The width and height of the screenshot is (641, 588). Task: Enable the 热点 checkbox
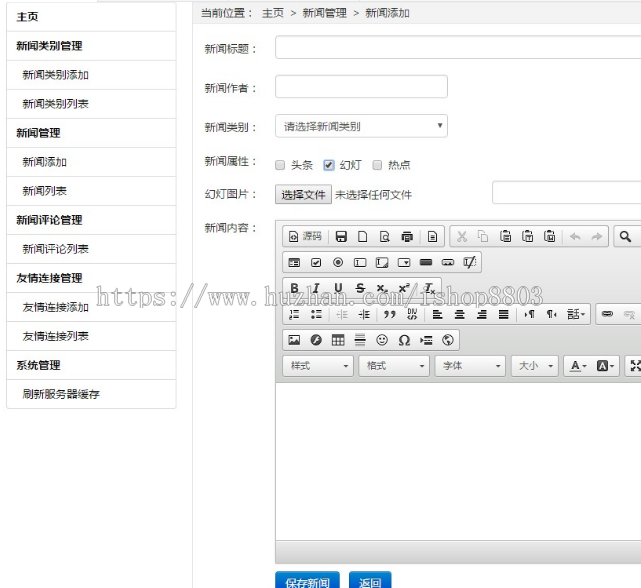(x=377, y=165)
